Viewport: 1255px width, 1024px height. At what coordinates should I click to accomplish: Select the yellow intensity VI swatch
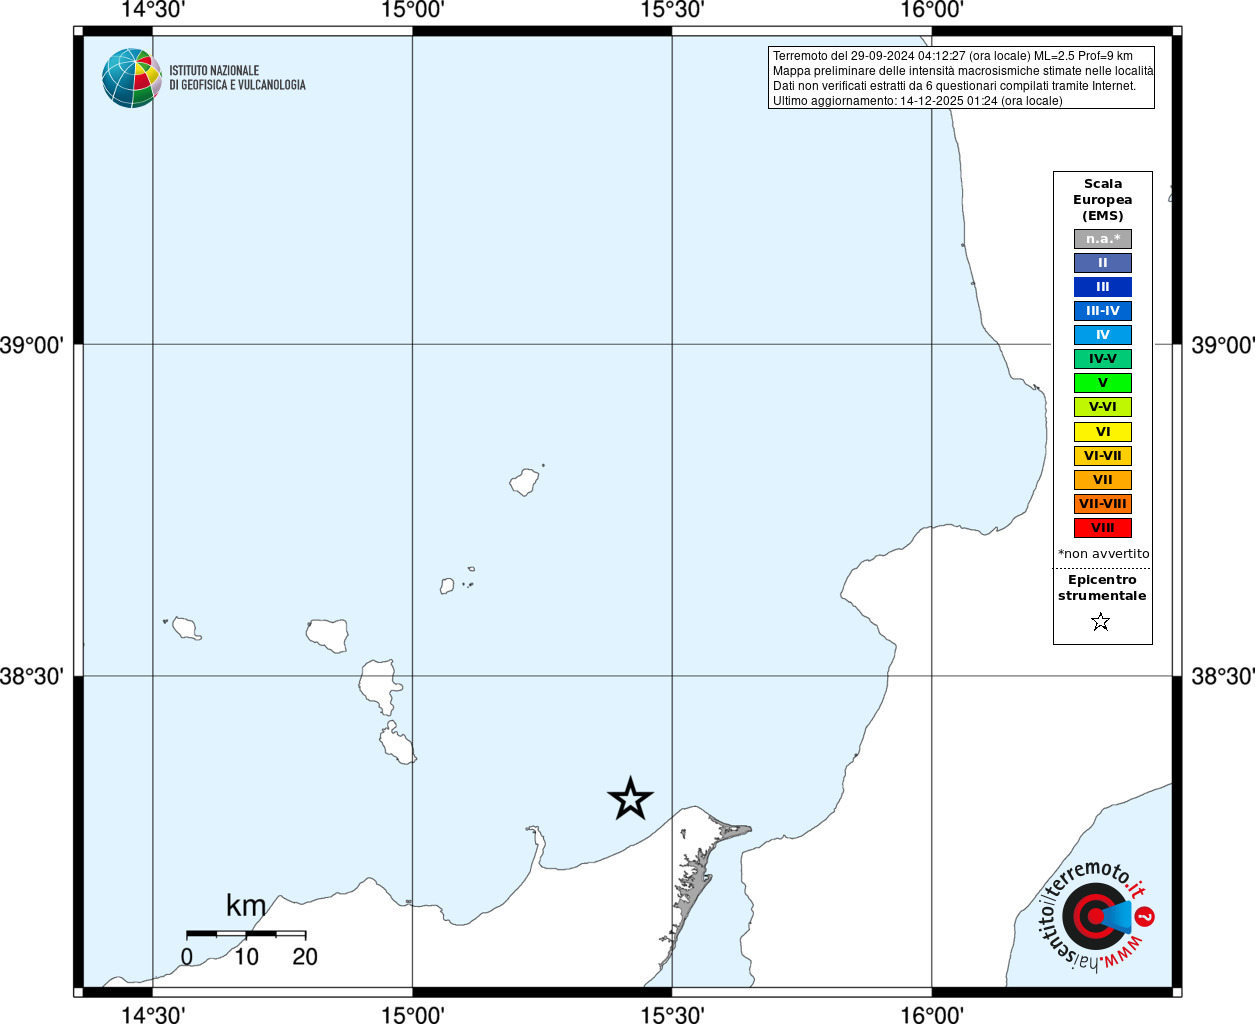tap(1103, 432)
